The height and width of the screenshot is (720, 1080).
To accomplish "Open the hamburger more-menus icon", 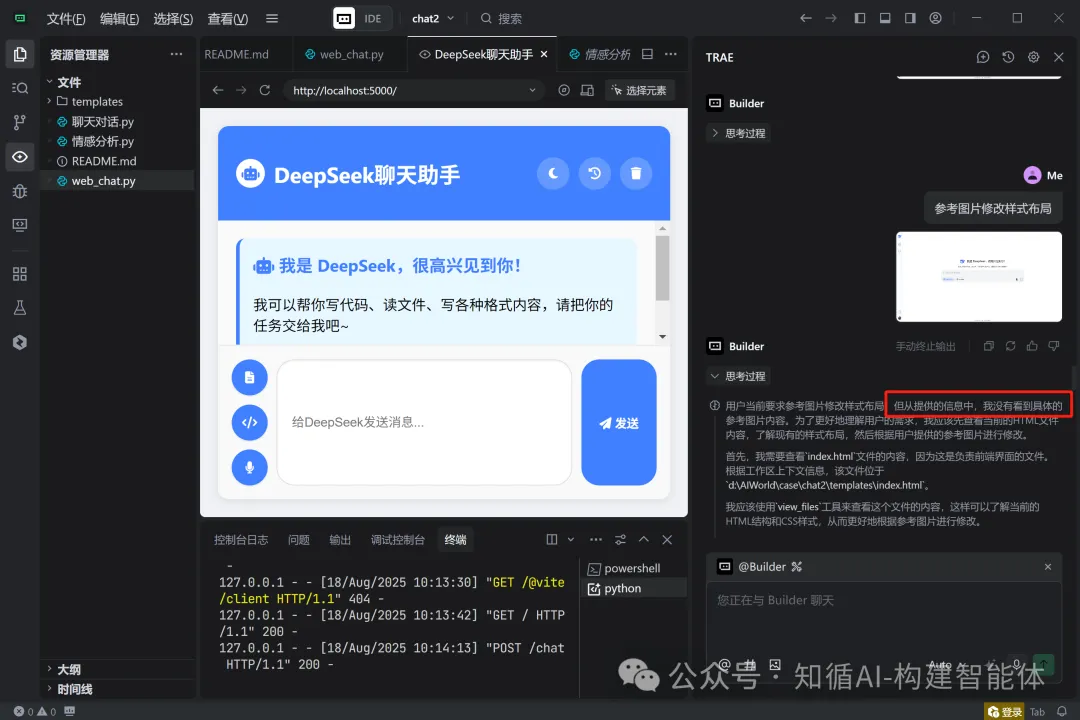I will (272, 19).
